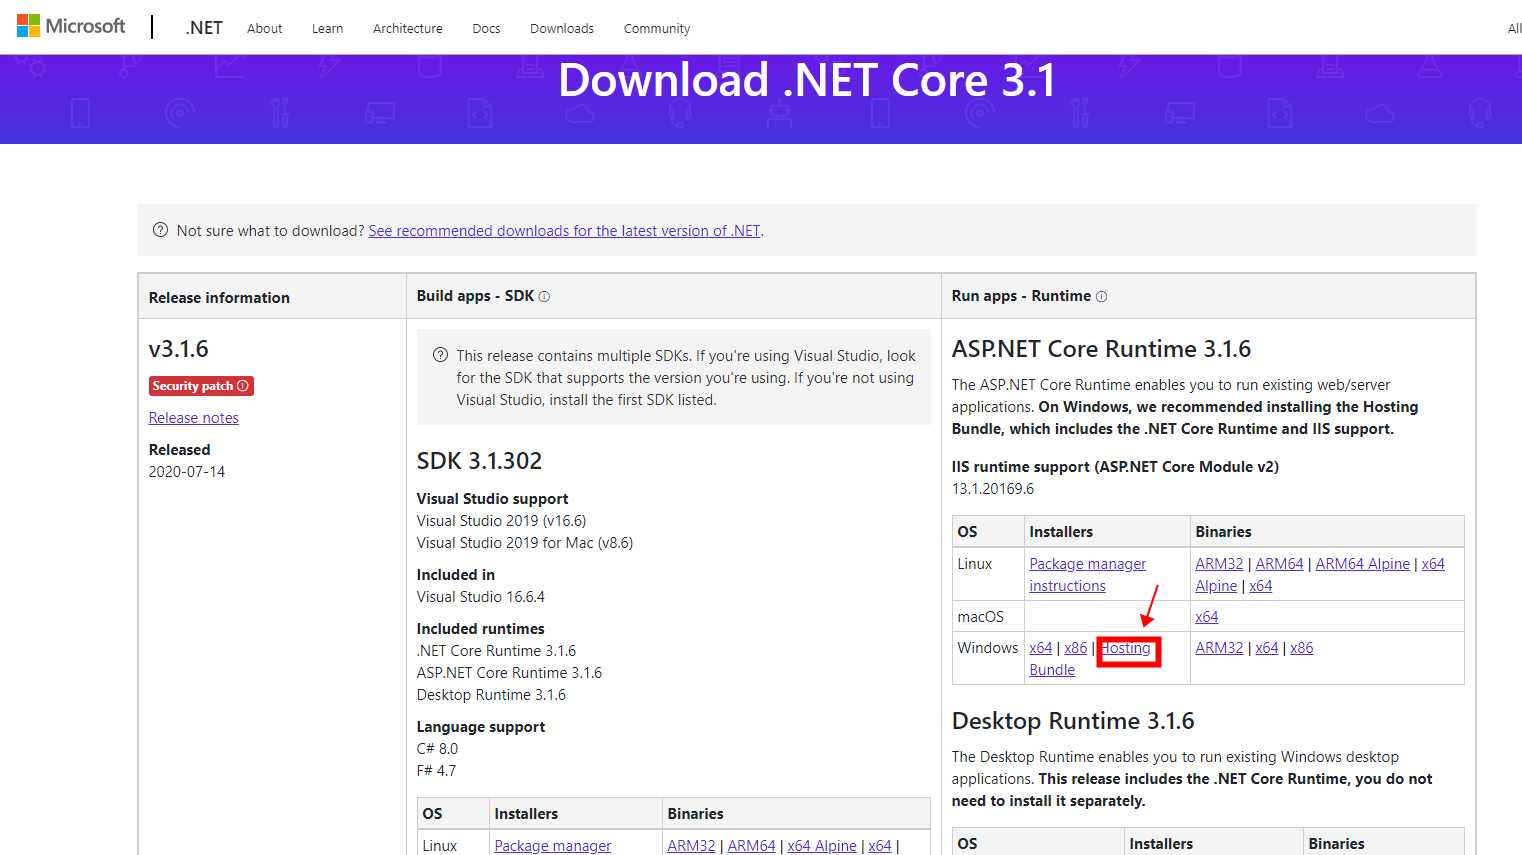
Task: Download ASP.NET Runtime Windows ARM32 binary
Action: [1219, 648]
